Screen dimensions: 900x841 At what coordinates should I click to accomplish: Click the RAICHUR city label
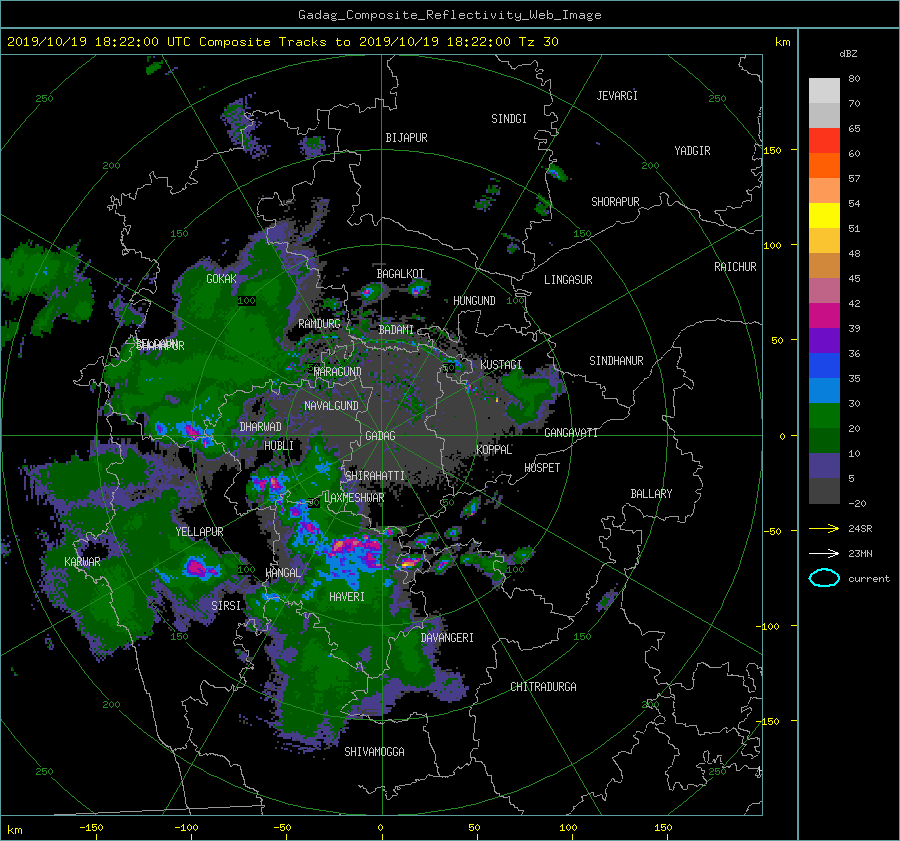tap(735, 267)
